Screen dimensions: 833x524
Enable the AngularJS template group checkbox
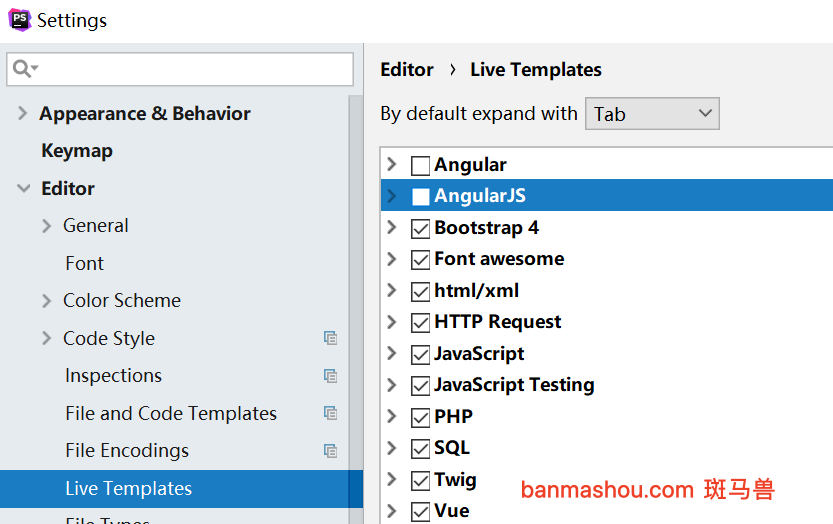pyautogui.click(x=420, y=197)
